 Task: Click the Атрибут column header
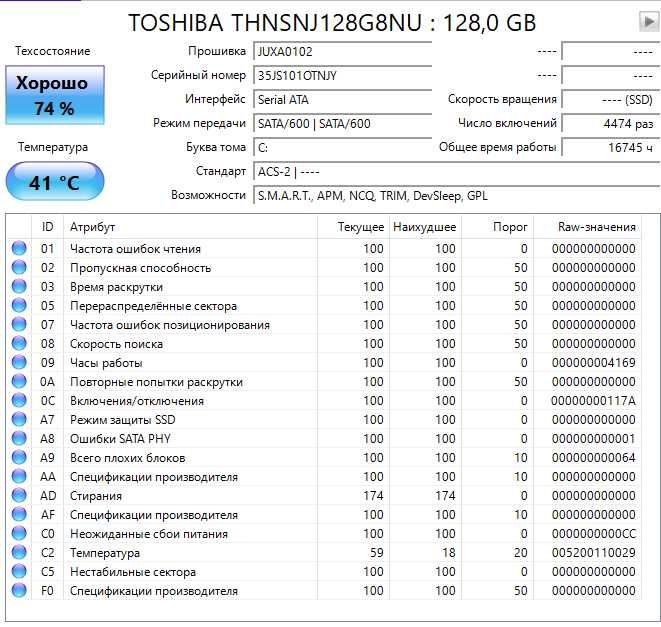[190, 227]
